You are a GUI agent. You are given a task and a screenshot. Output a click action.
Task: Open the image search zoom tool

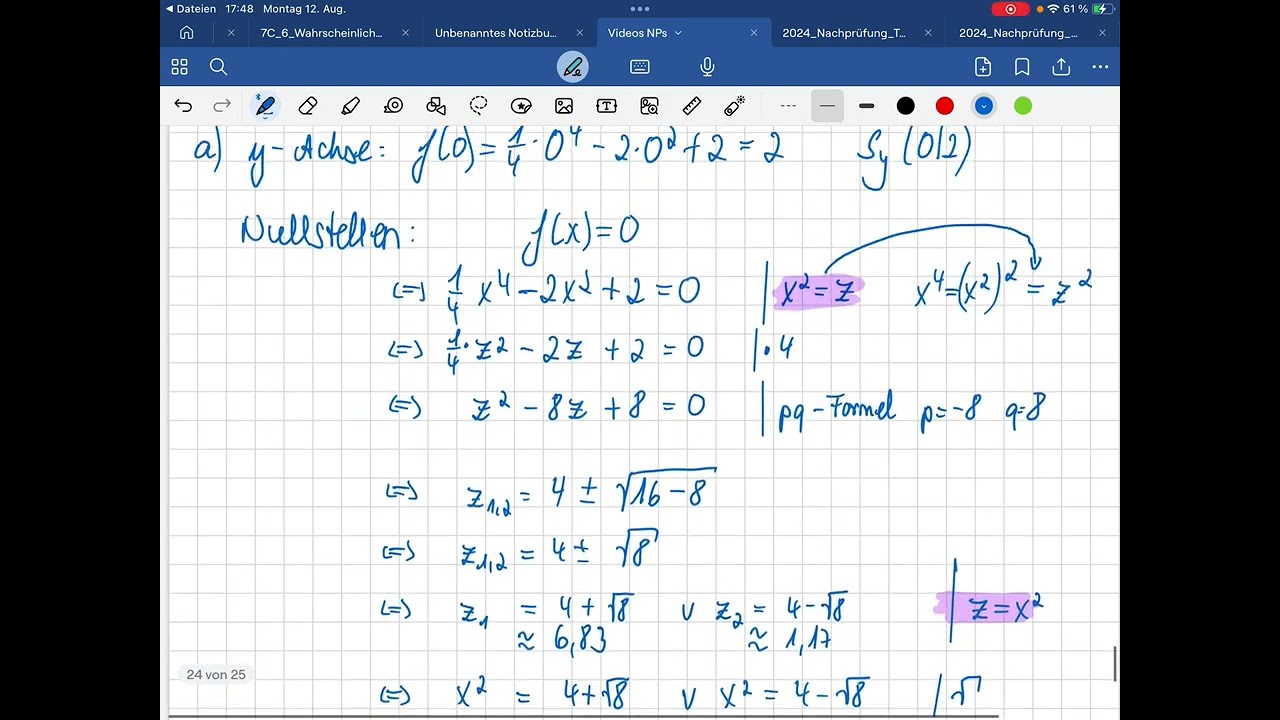649,106
